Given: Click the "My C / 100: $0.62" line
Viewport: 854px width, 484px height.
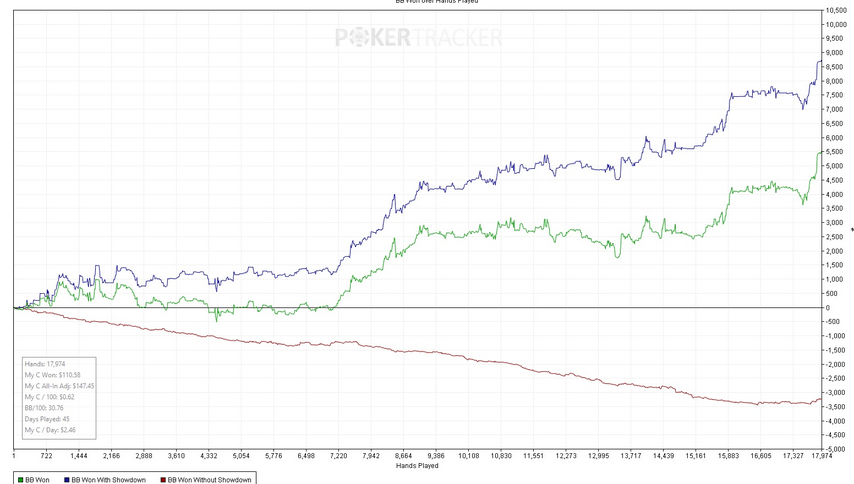Looking at the screenshot, I should click(x=50, y=397).
